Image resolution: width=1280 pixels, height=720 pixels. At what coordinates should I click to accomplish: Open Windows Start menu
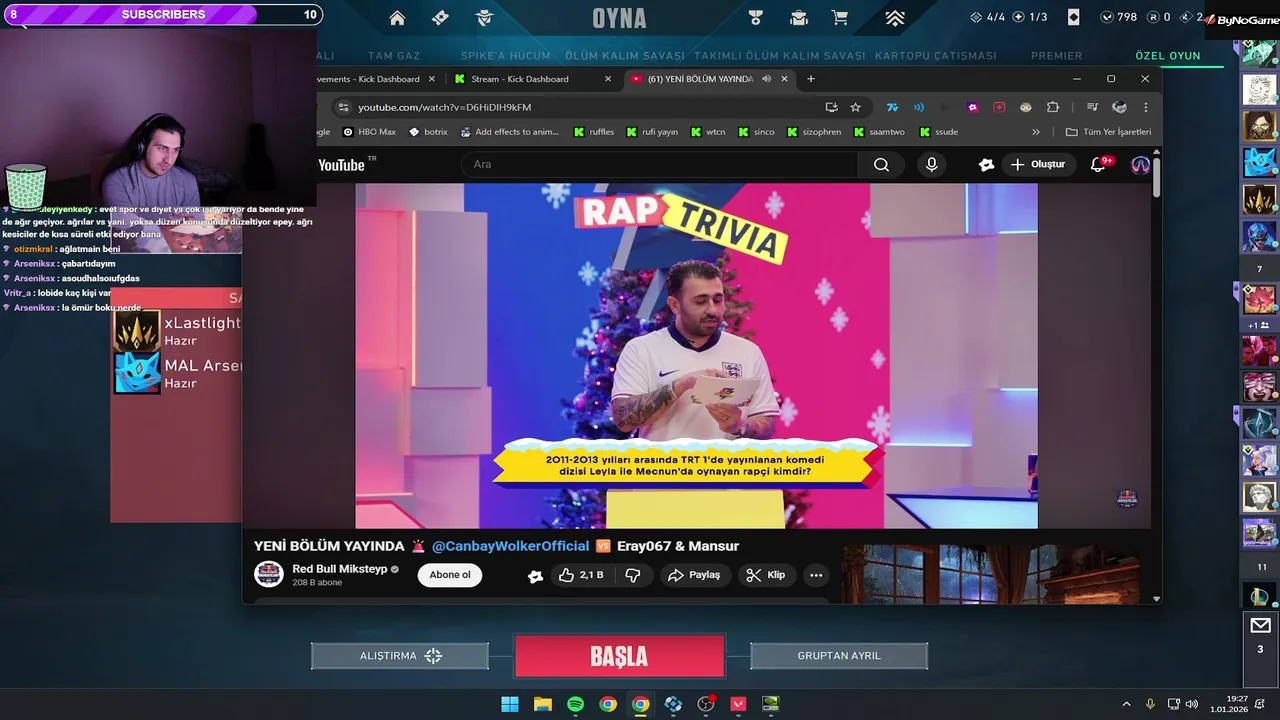pos(510,704)
